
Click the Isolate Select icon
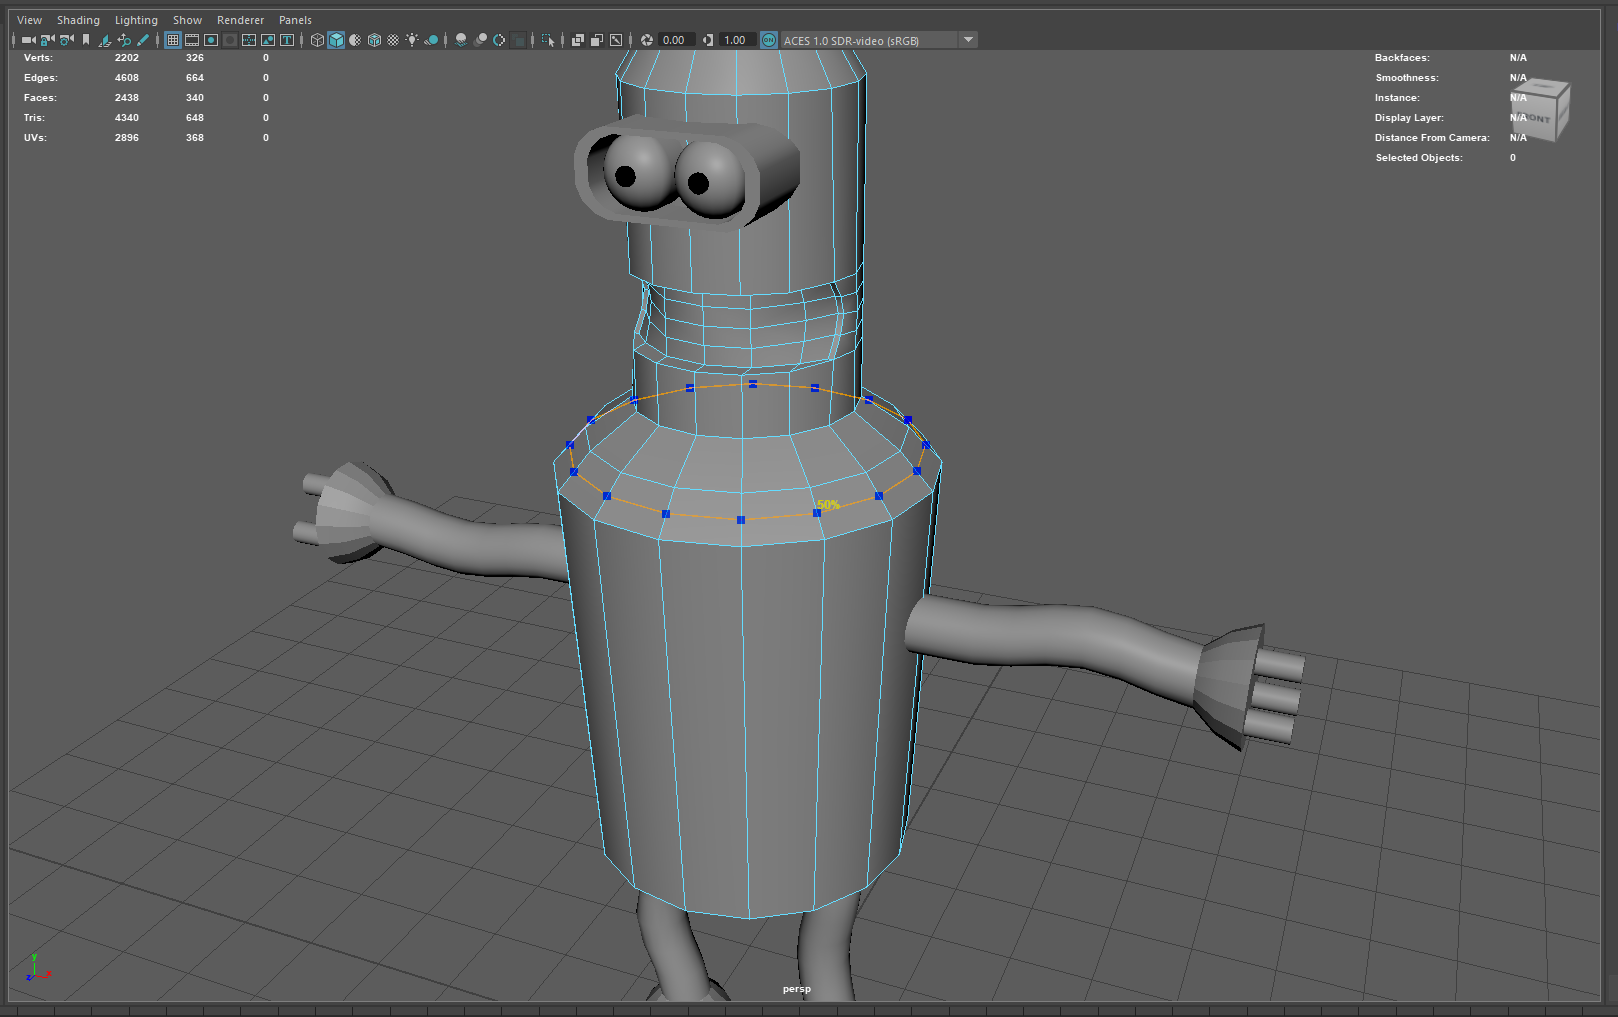point(548,40)
